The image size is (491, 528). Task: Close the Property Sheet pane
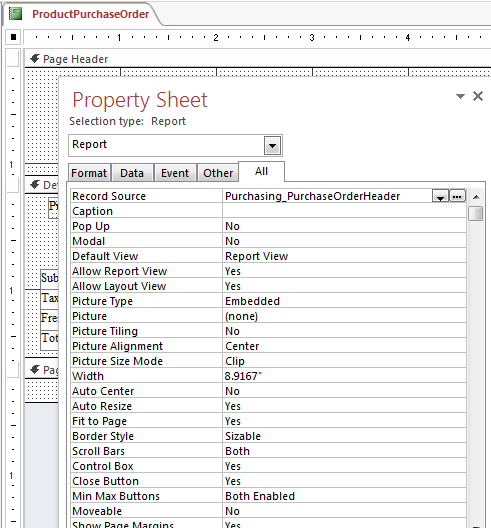coord(478,96)
